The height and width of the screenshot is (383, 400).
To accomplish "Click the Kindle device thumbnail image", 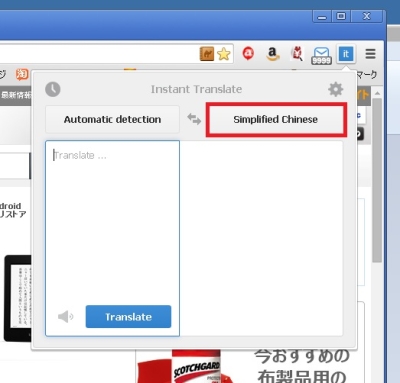I will pyautogui.click(x=17, y=298).
